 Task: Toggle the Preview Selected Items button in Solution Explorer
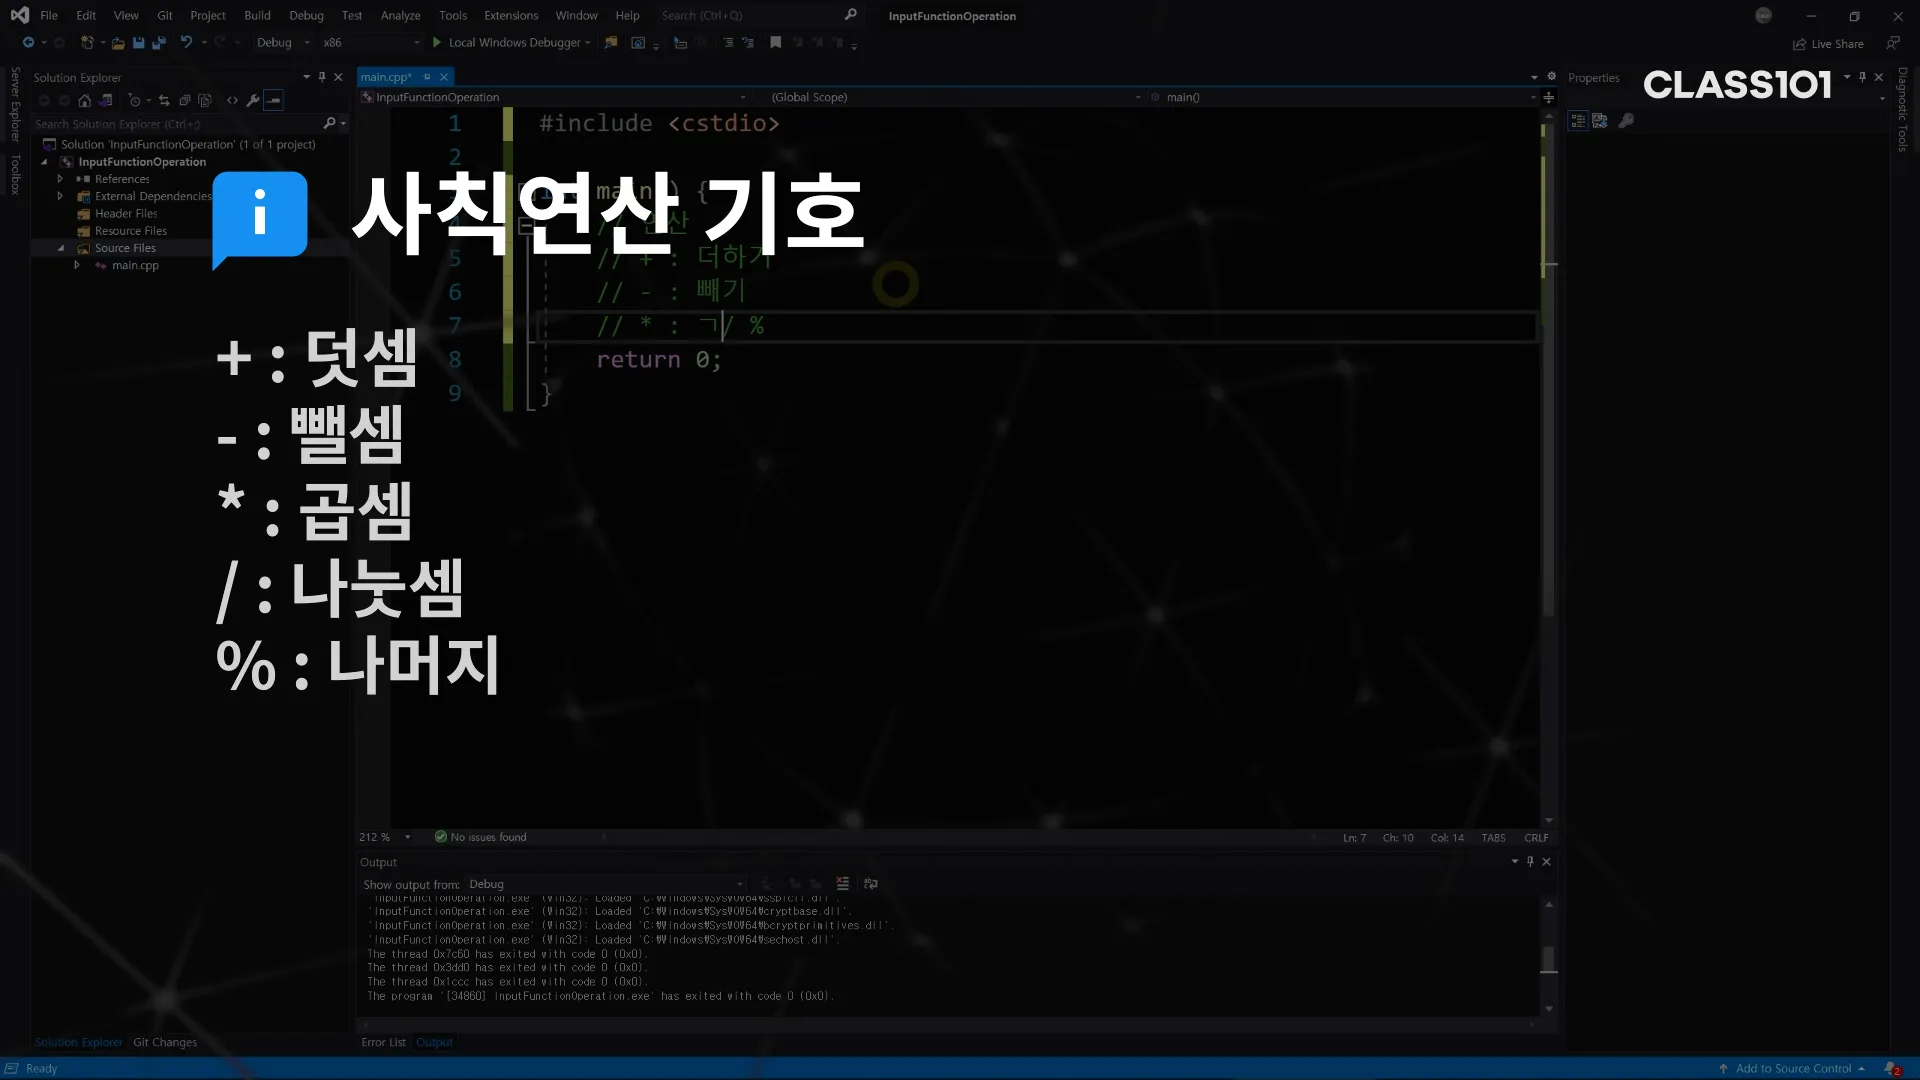click(274, 101)
